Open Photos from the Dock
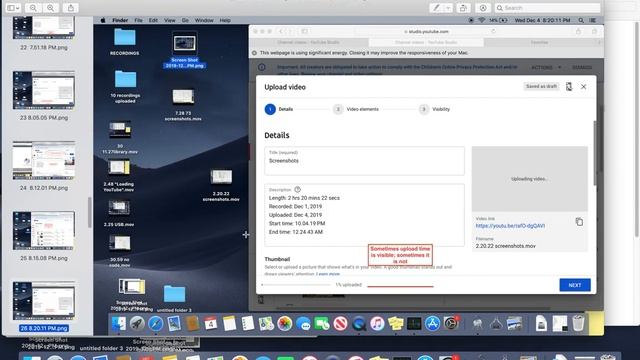 284,324
